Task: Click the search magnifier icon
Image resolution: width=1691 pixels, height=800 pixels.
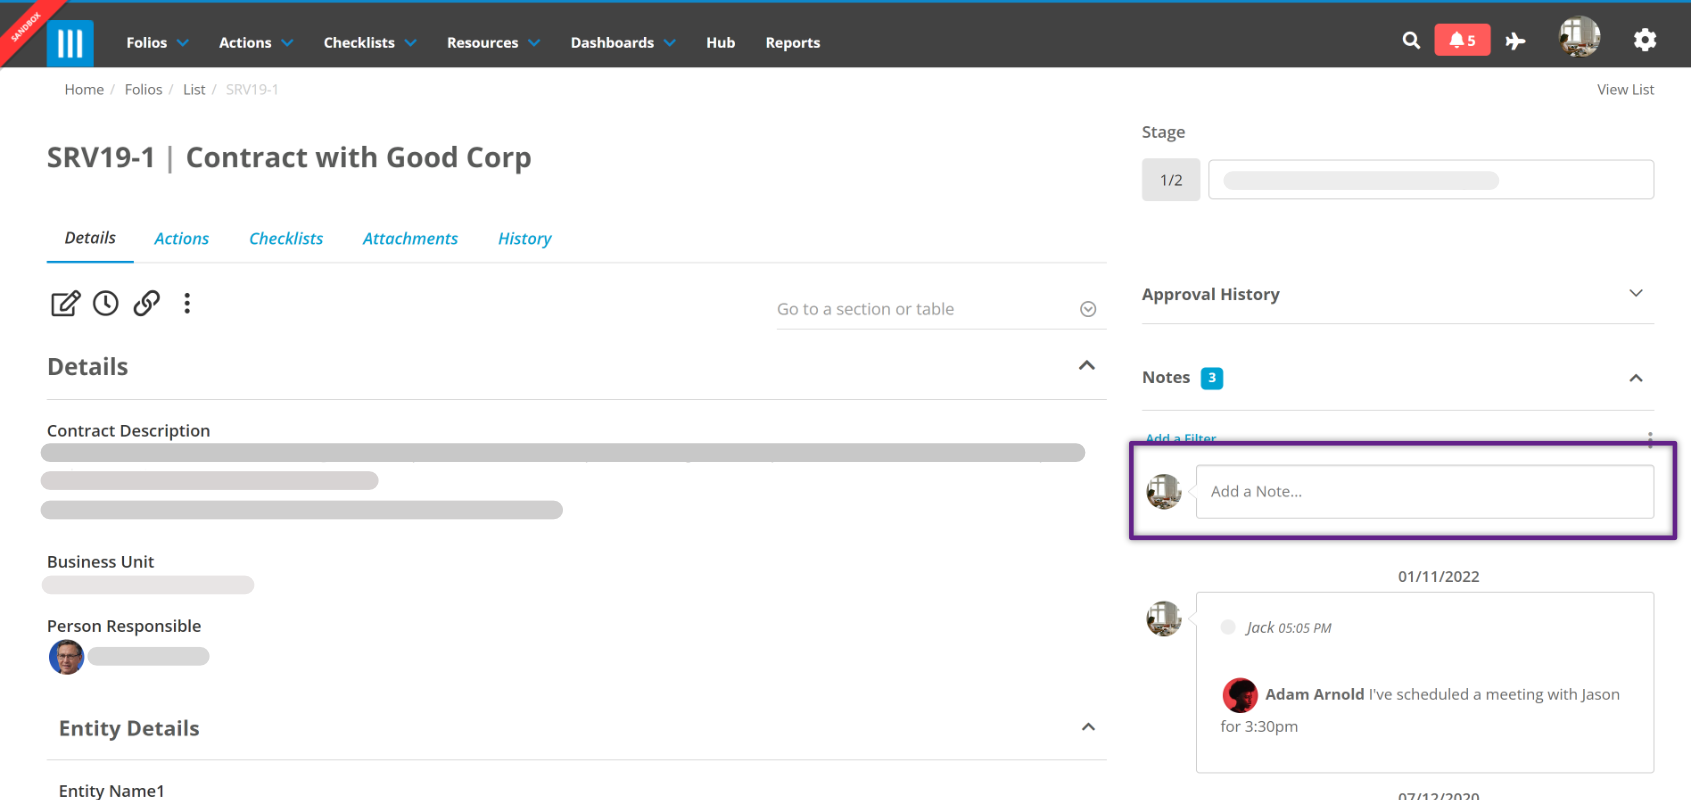Action: (1411, 40)
